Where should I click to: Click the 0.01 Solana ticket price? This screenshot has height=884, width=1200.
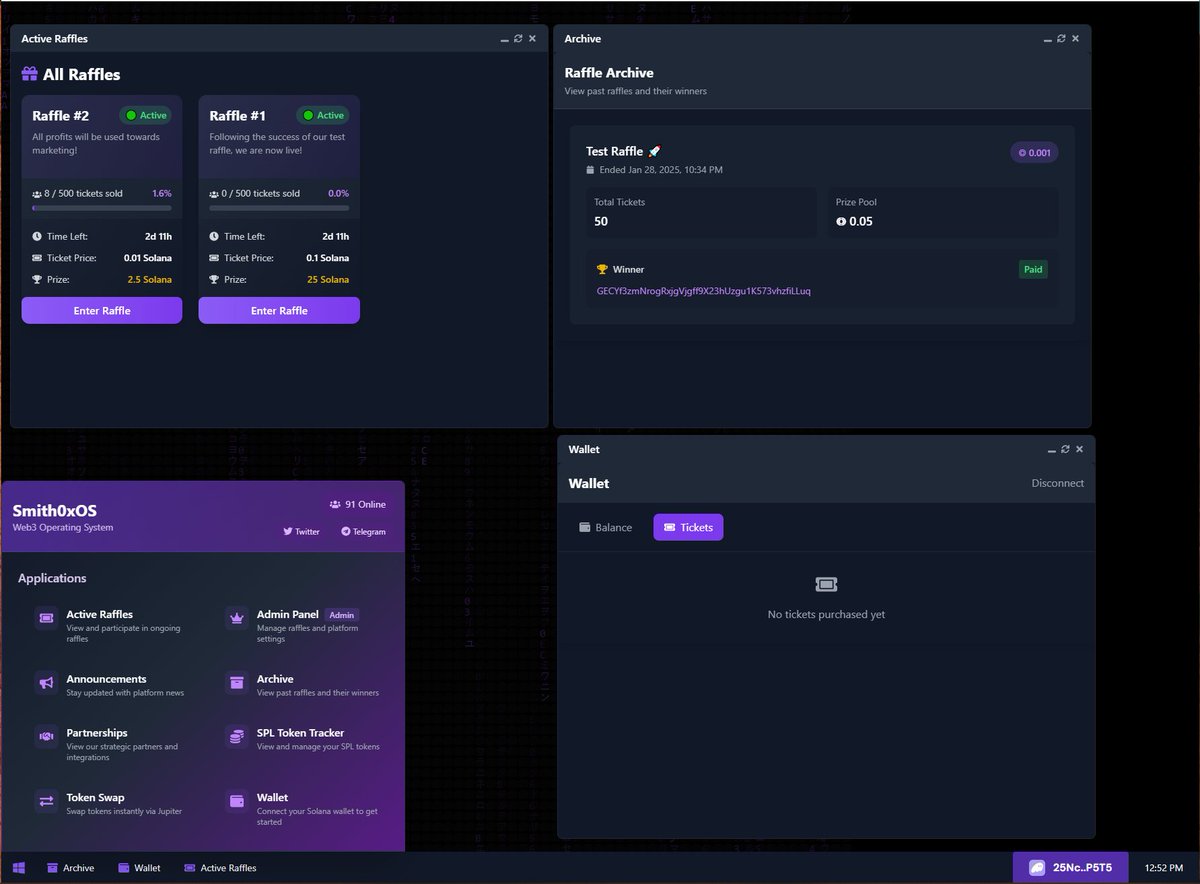point(148,258)
